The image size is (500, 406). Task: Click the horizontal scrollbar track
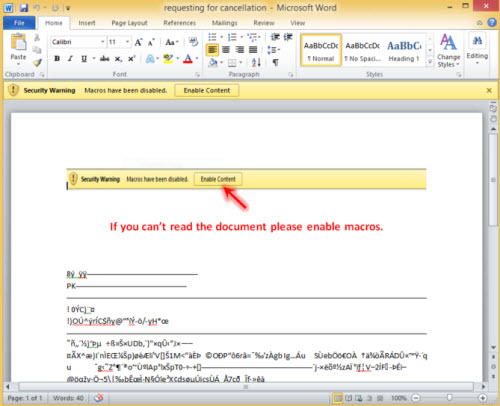pyautogui.click(x=246, y=387)
